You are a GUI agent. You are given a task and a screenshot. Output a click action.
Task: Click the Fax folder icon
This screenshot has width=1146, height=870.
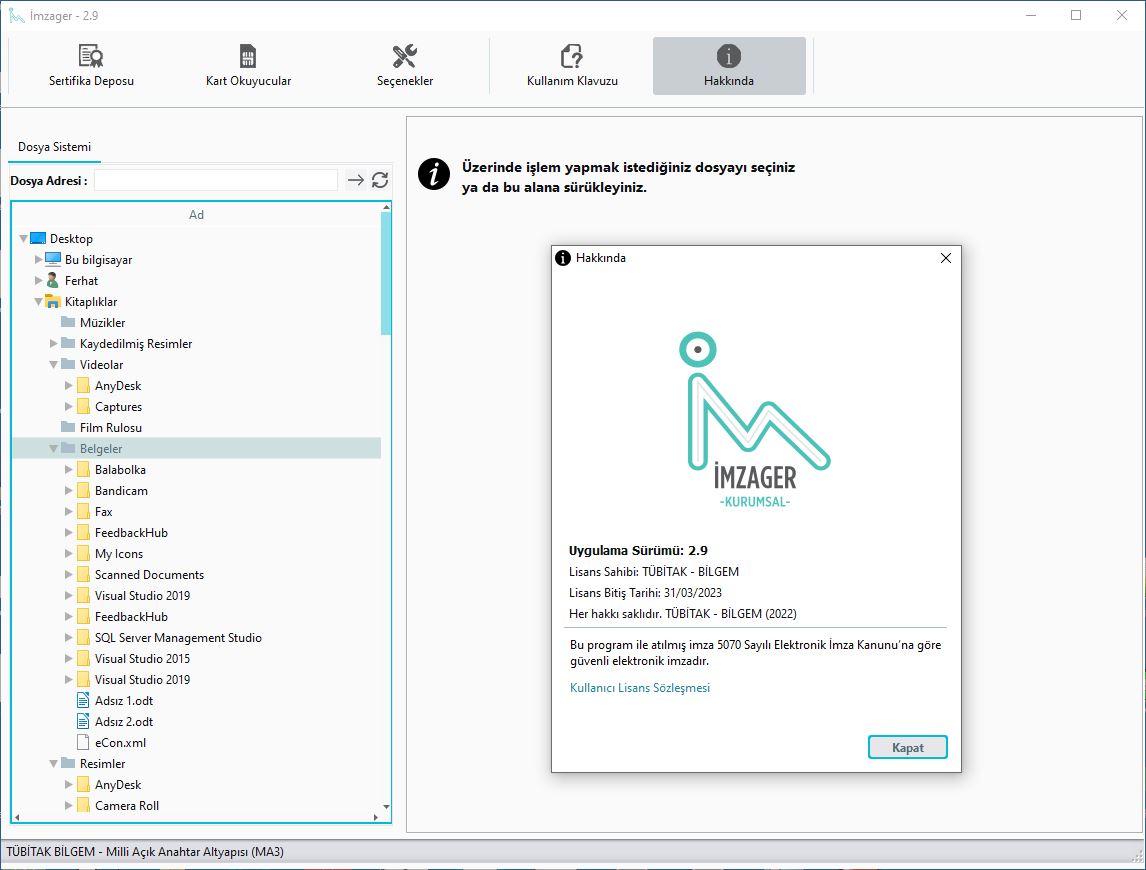(83, 512)
